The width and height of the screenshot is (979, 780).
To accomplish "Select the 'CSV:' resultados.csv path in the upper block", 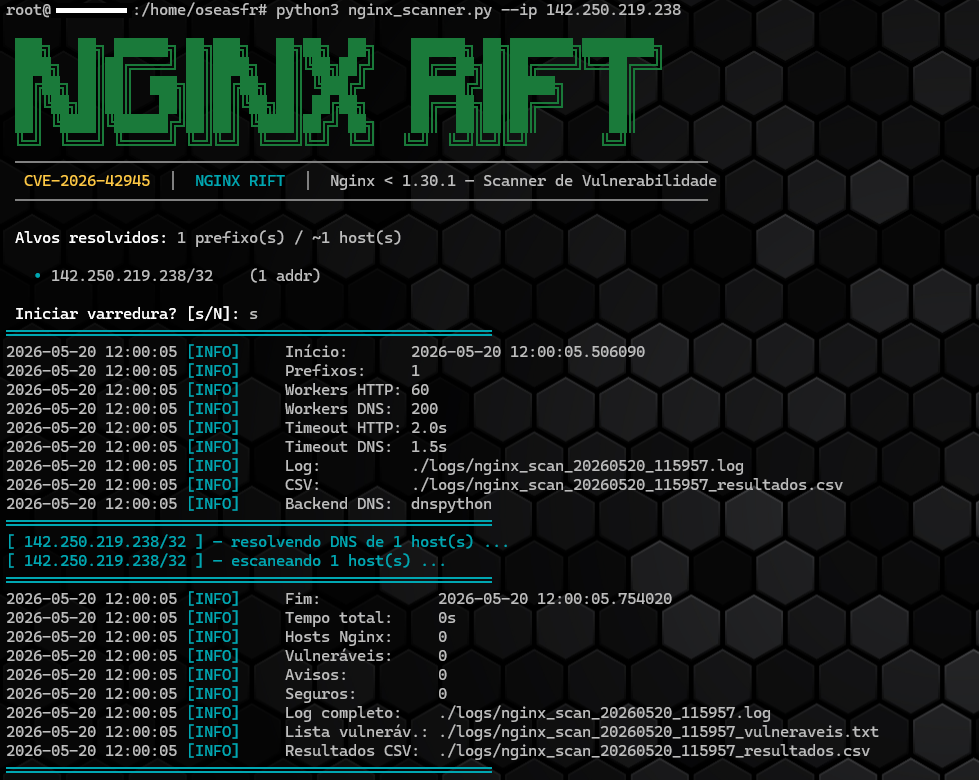I will 627,485.
